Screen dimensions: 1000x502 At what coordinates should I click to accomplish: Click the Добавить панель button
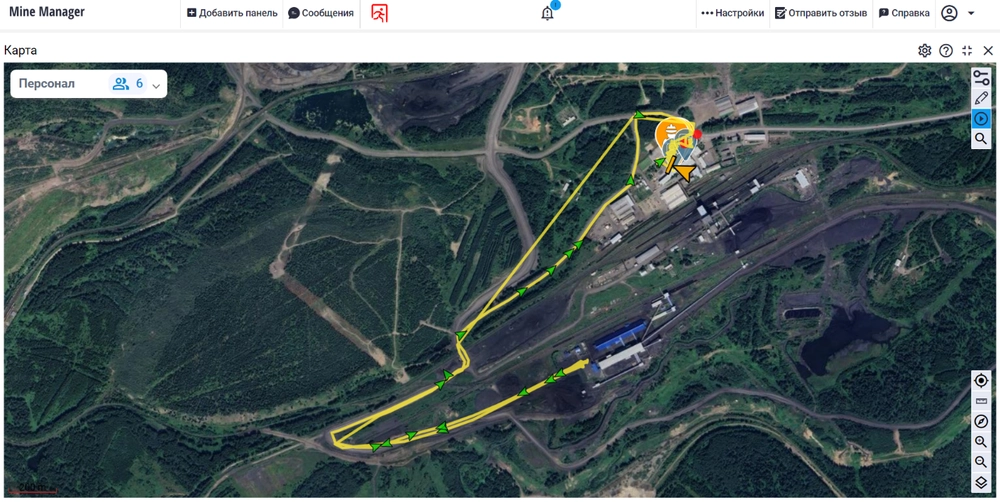tap(232, 13)
